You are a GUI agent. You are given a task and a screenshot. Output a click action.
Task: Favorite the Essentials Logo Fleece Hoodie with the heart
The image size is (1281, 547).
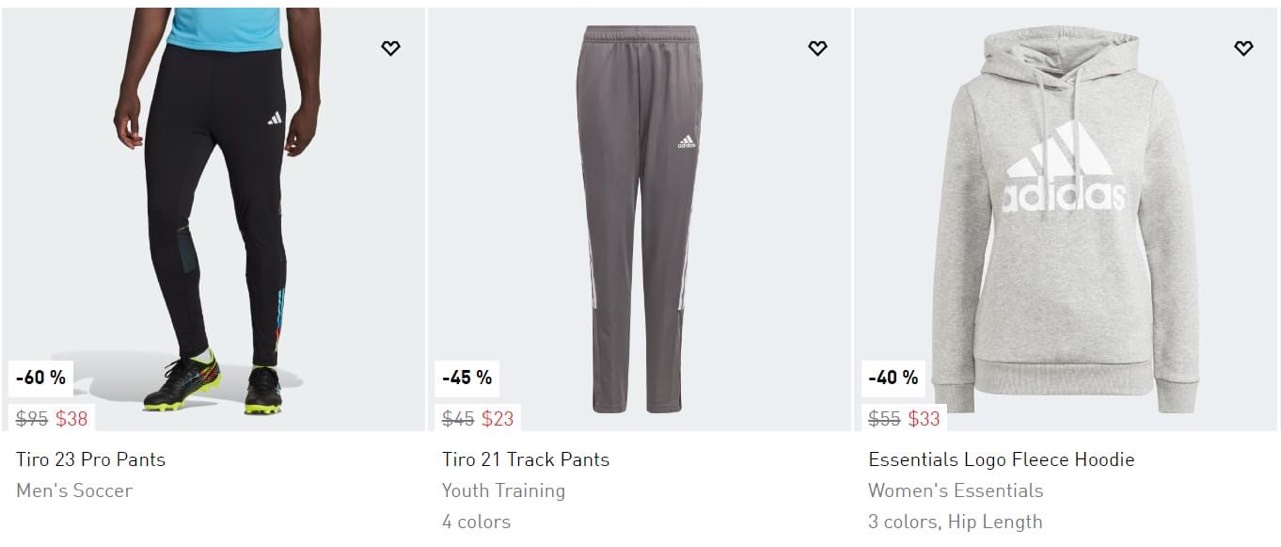1243,48
